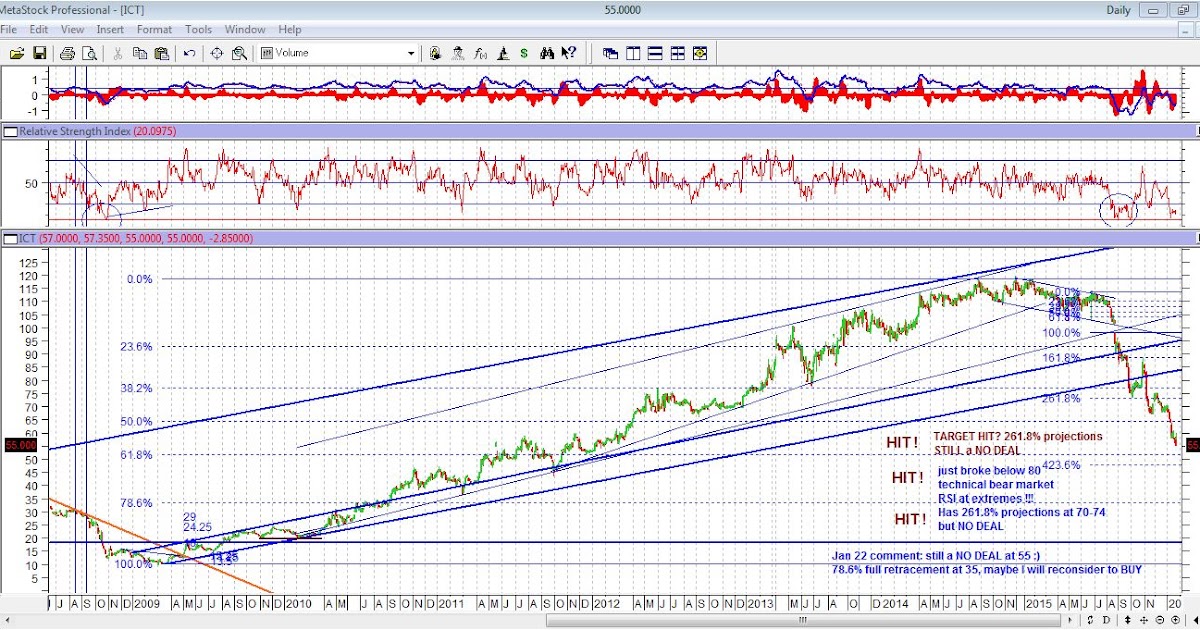Zoom out using the minus magnifier
This screenshot has width=1200, height=630.
[1159, 620]
